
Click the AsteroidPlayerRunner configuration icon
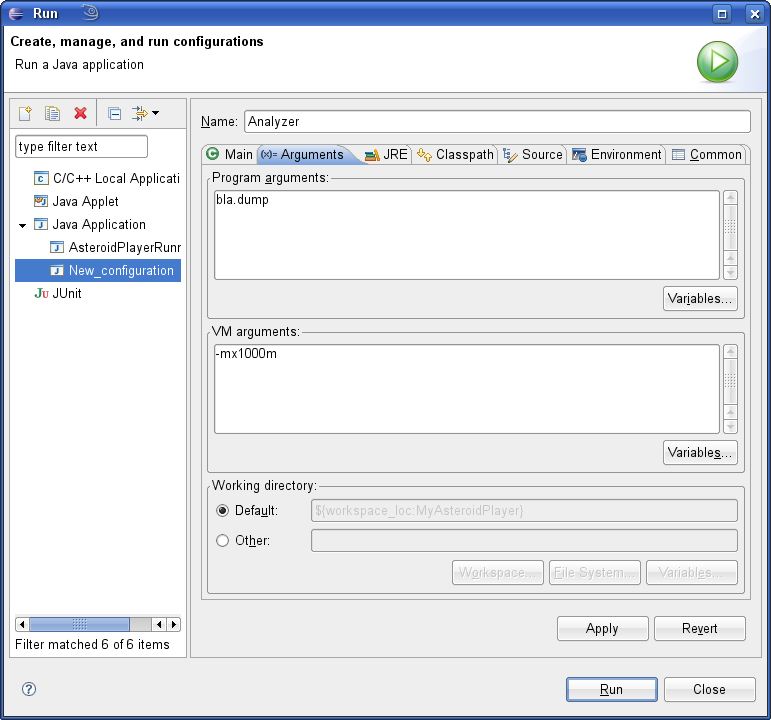point(57,247)
